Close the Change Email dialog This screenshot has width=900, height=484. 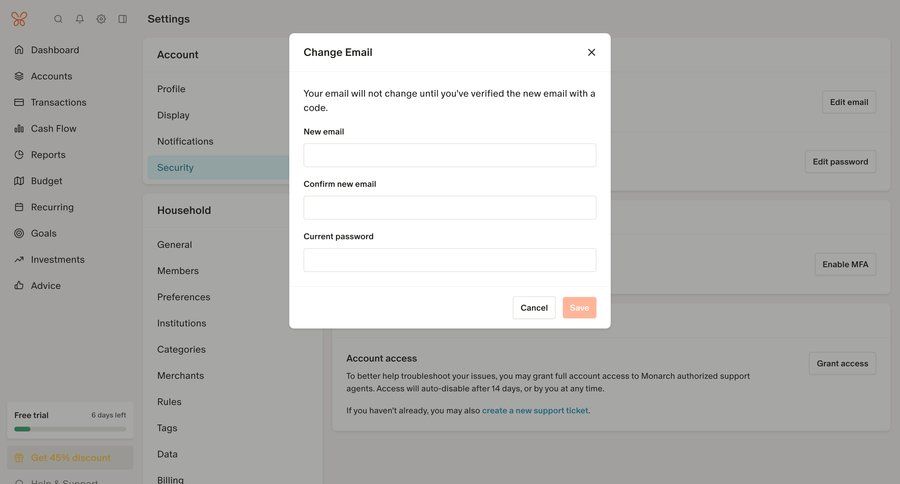591,52
